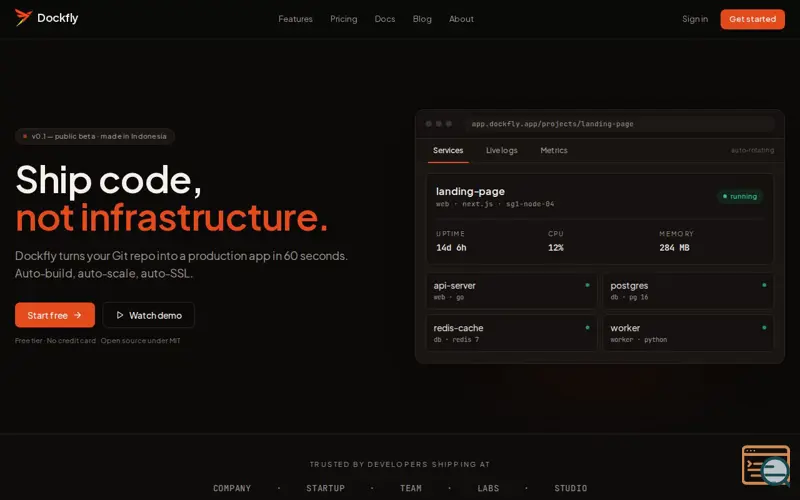Switch to the Live logs tab
Image resolution: width=800 pixels, height=500 pixels.
[x=502, y=151]
